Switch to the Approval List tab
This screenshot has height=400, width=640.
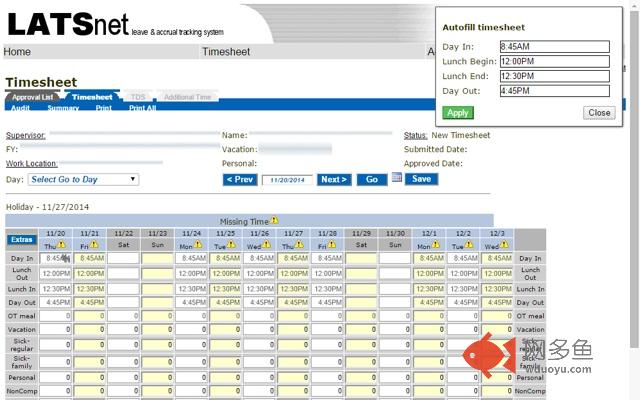(33, 97)
